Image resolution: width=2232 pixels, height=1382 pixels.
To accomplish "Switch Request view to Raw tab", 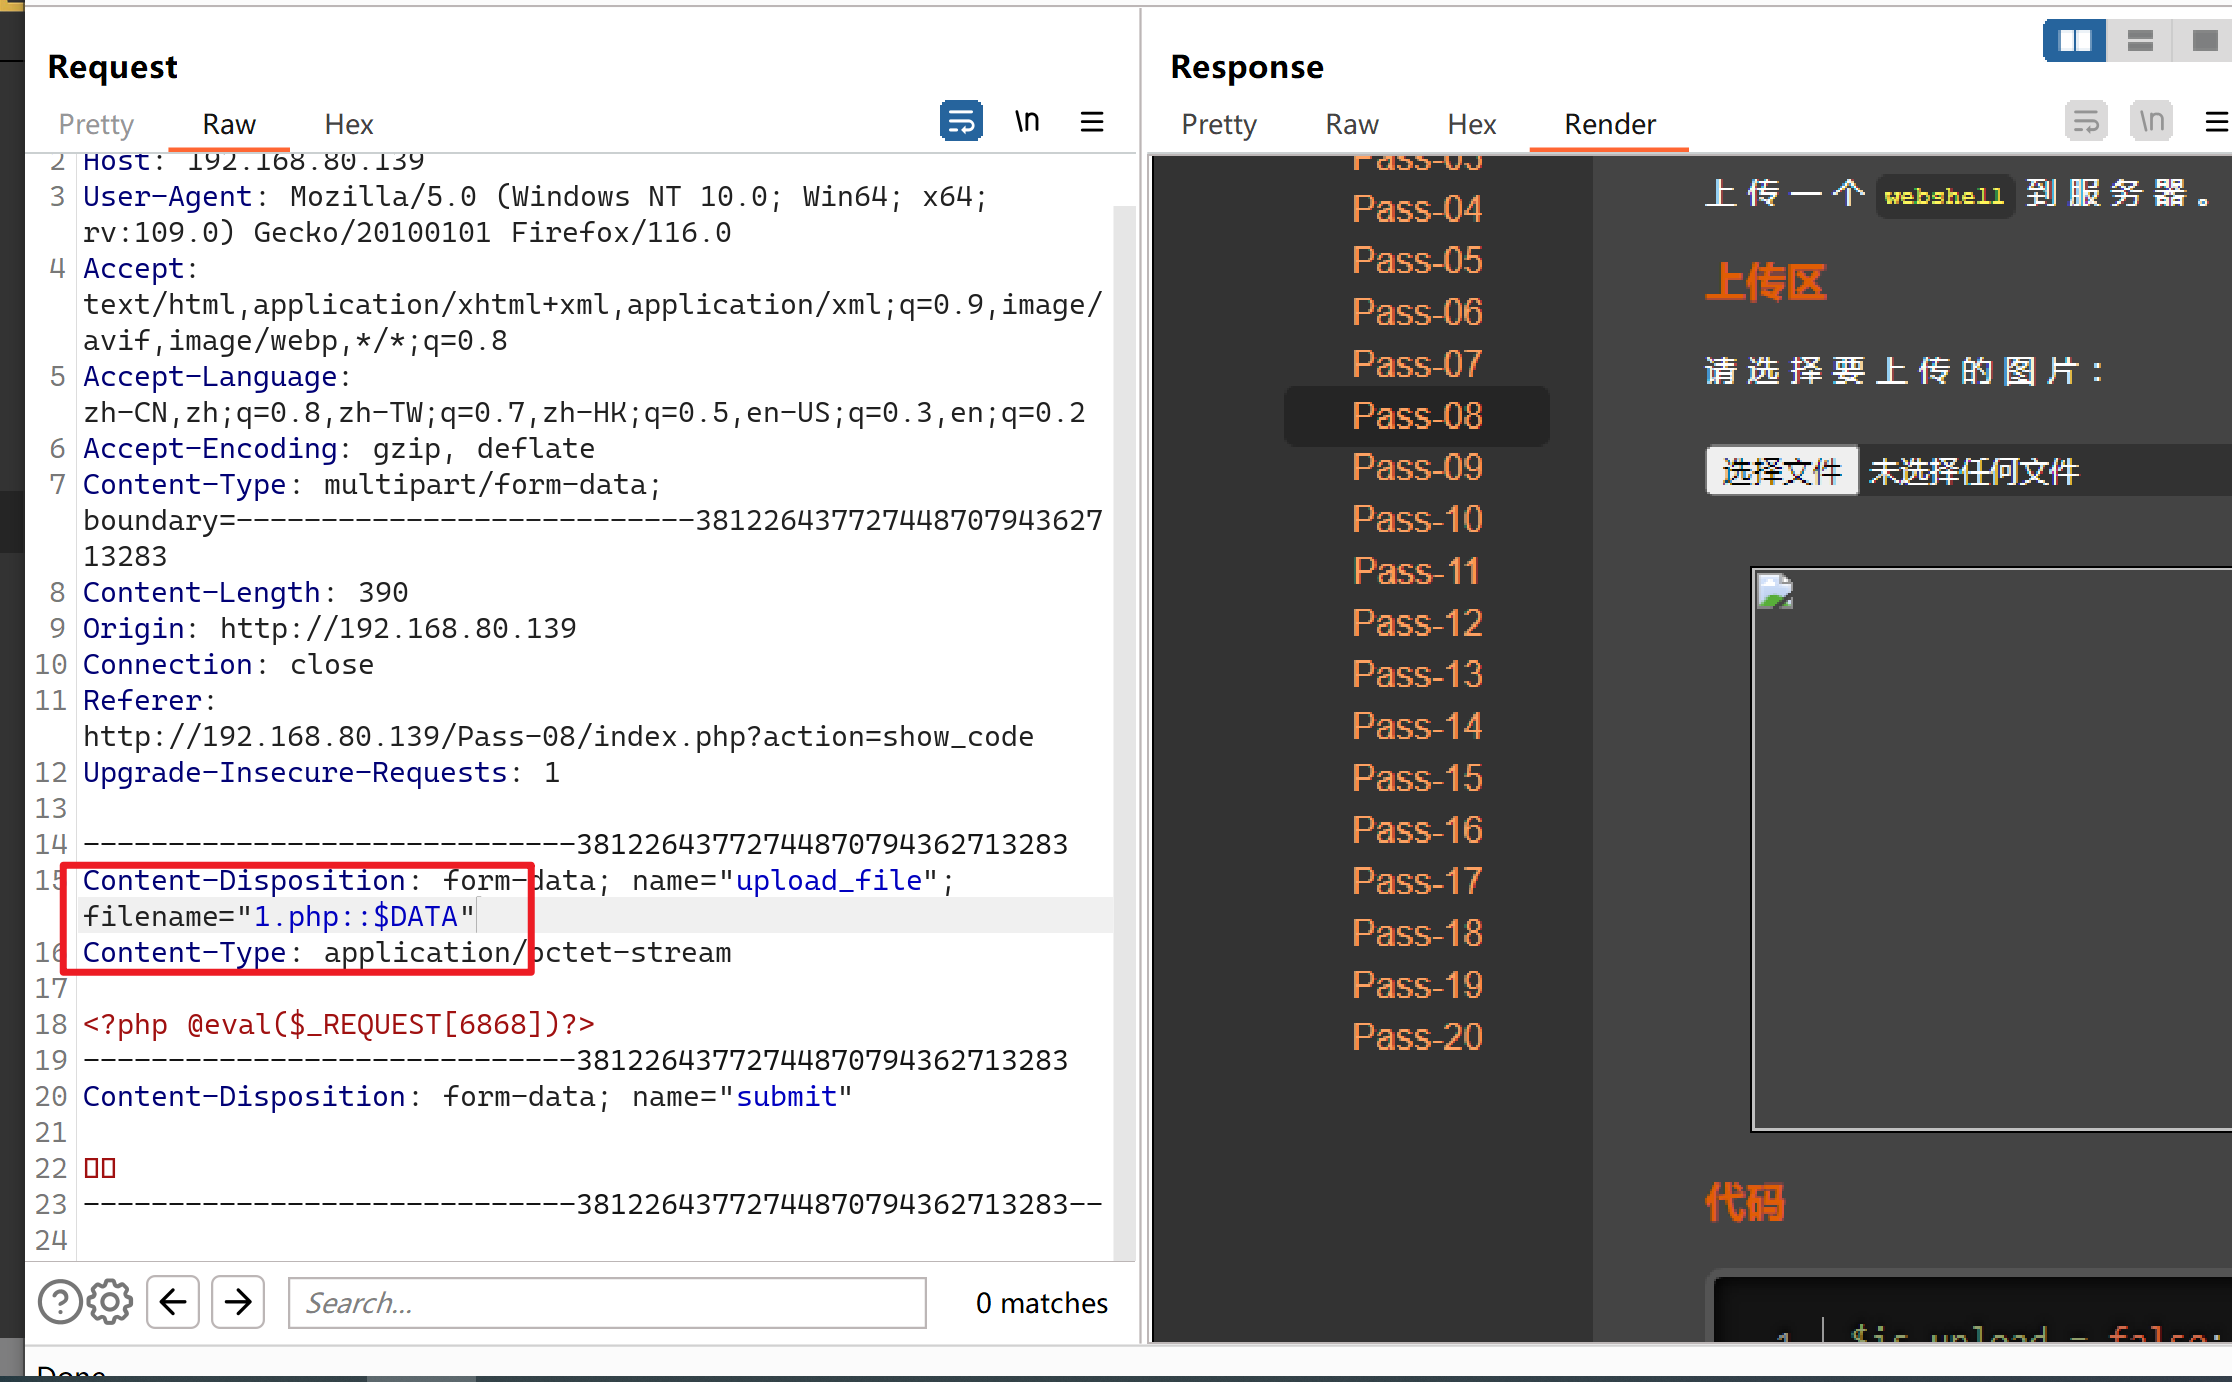I will pos(229,124).
